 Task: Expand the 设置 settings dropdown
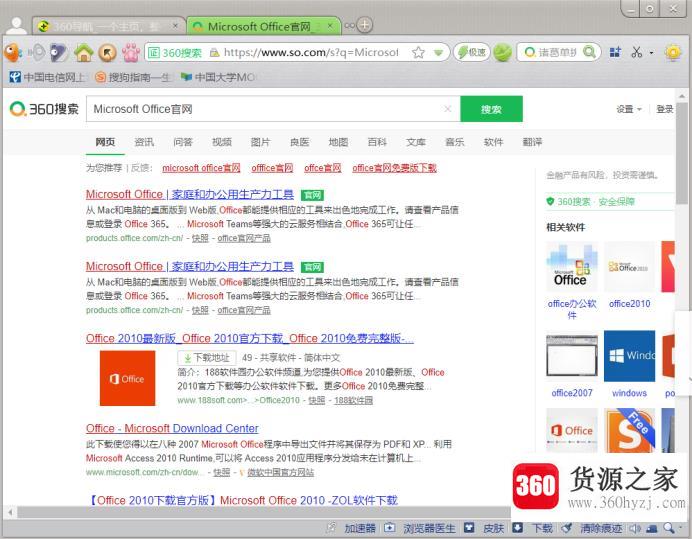pyautogui.click(x=629, y=109)
